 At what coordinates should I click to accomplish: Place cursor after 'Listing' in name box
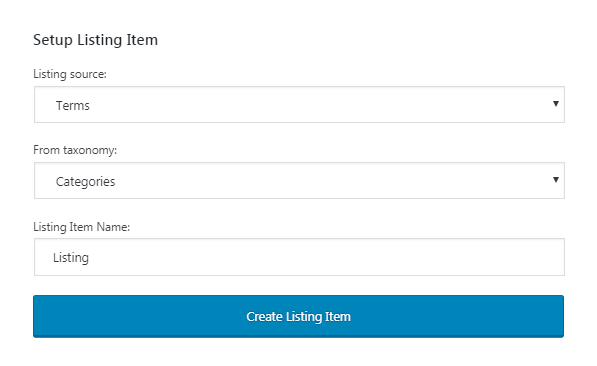pos(90,258)
